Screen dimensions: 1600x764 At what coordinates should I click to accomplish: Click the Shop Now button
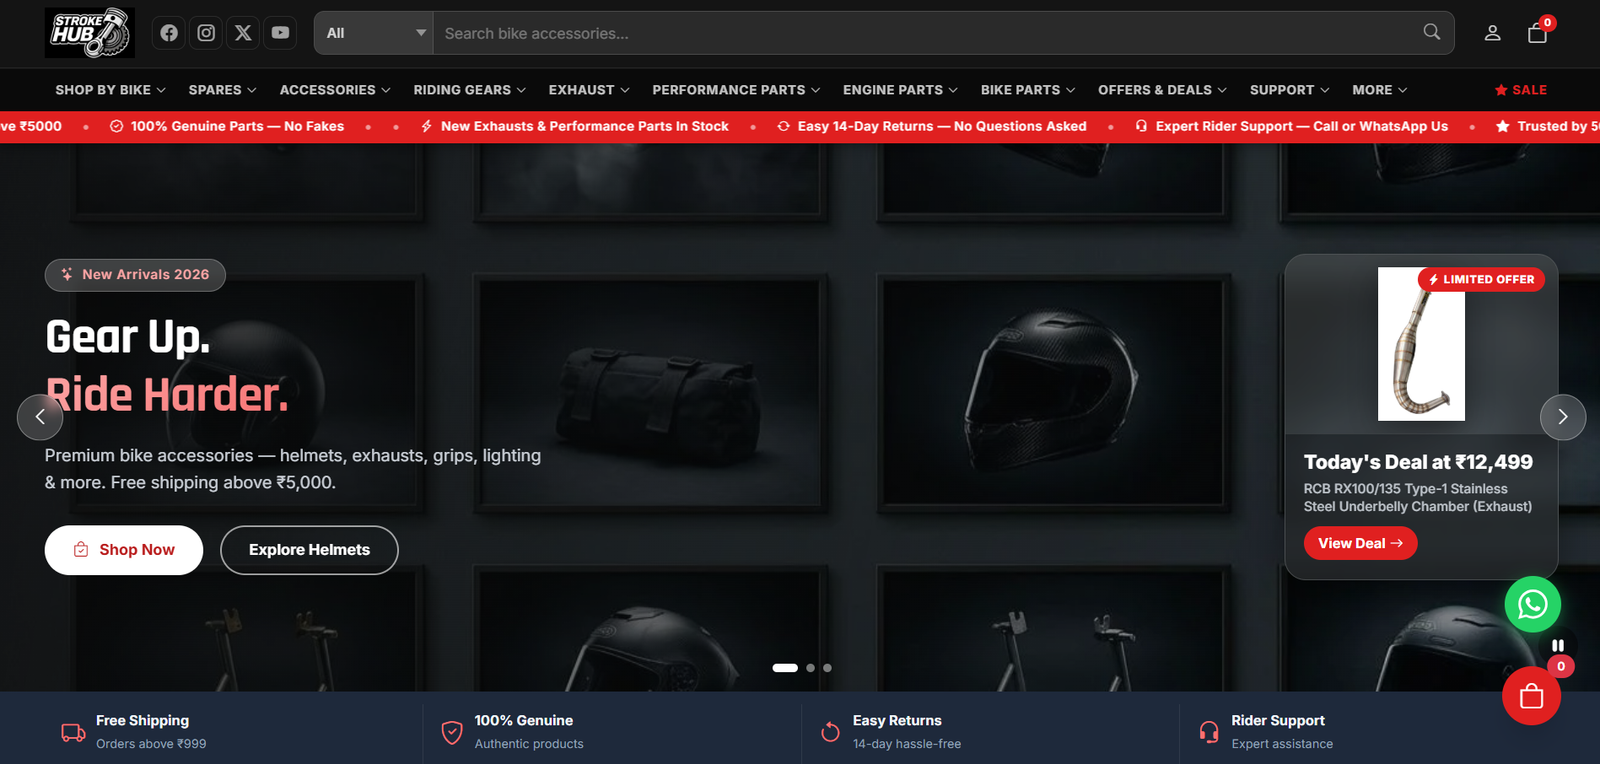[124, 550]
